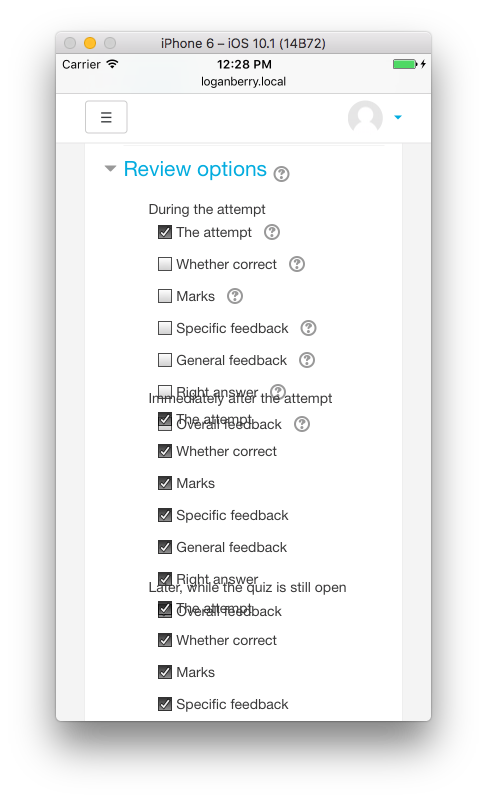Open Specific feedback help icon
Screen dimensions: 487x801
click(308, 328)
